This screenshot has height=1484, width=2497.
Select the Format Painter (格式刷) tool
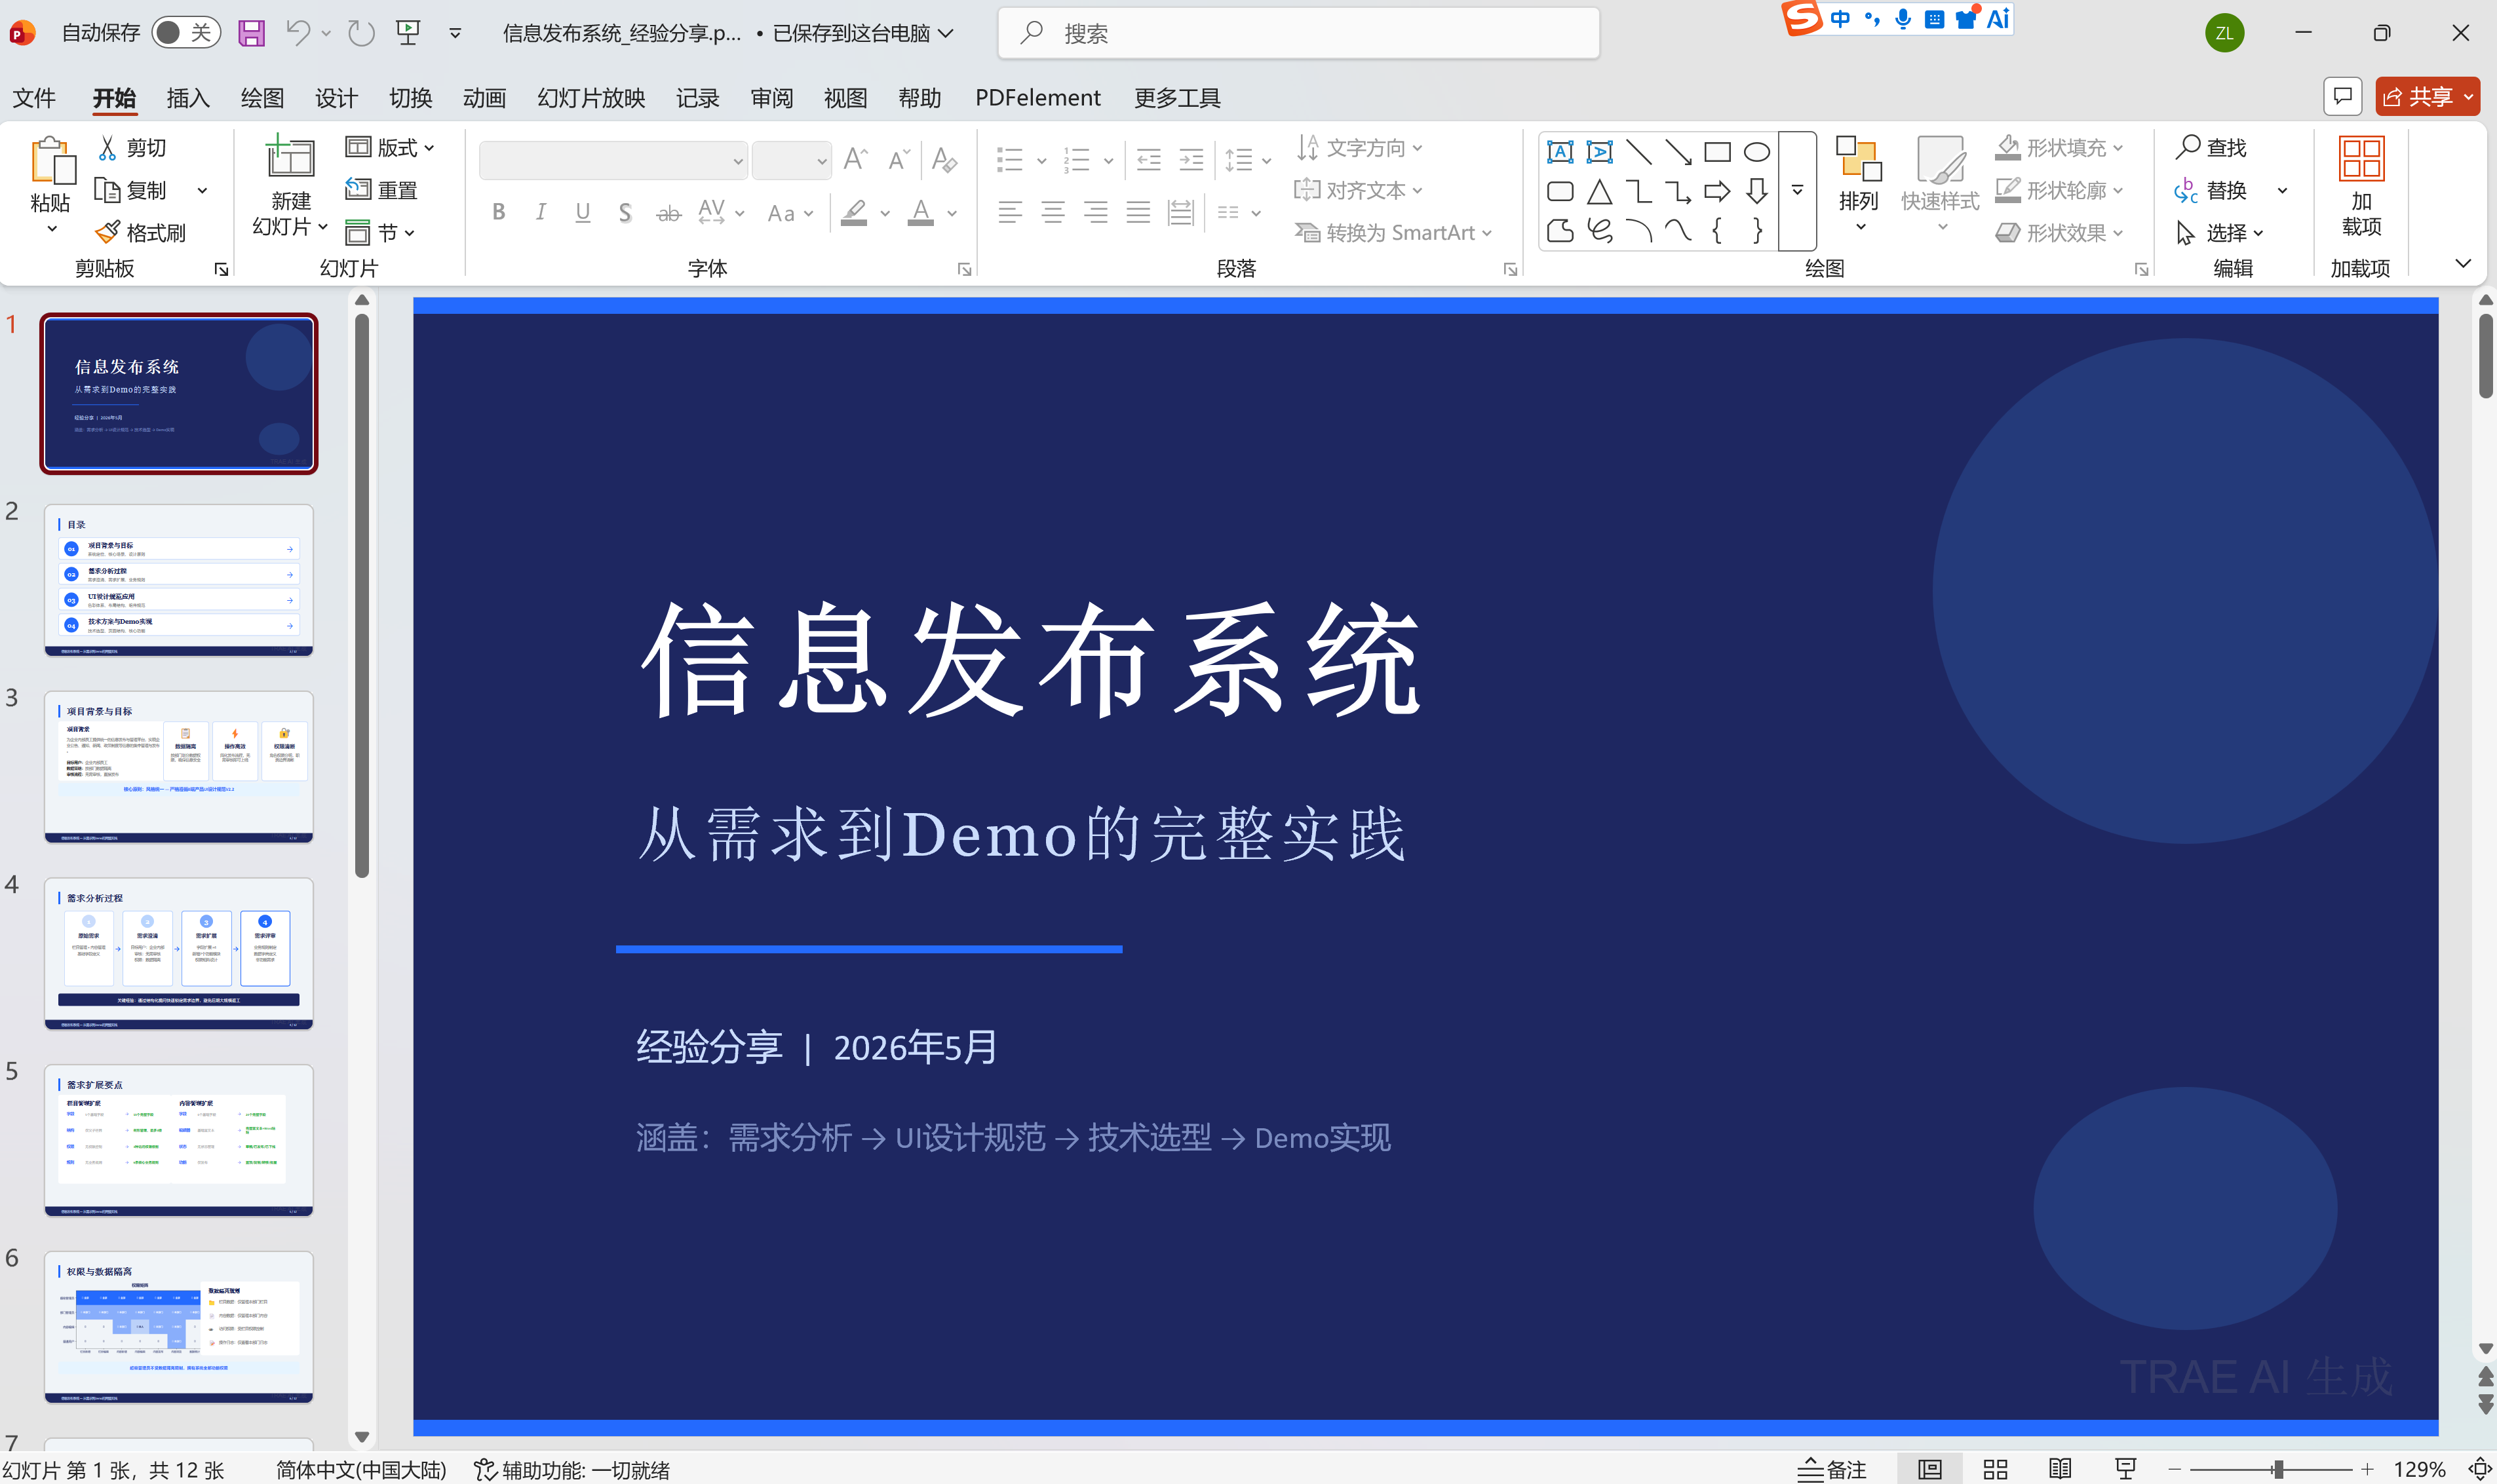(140, 233)
